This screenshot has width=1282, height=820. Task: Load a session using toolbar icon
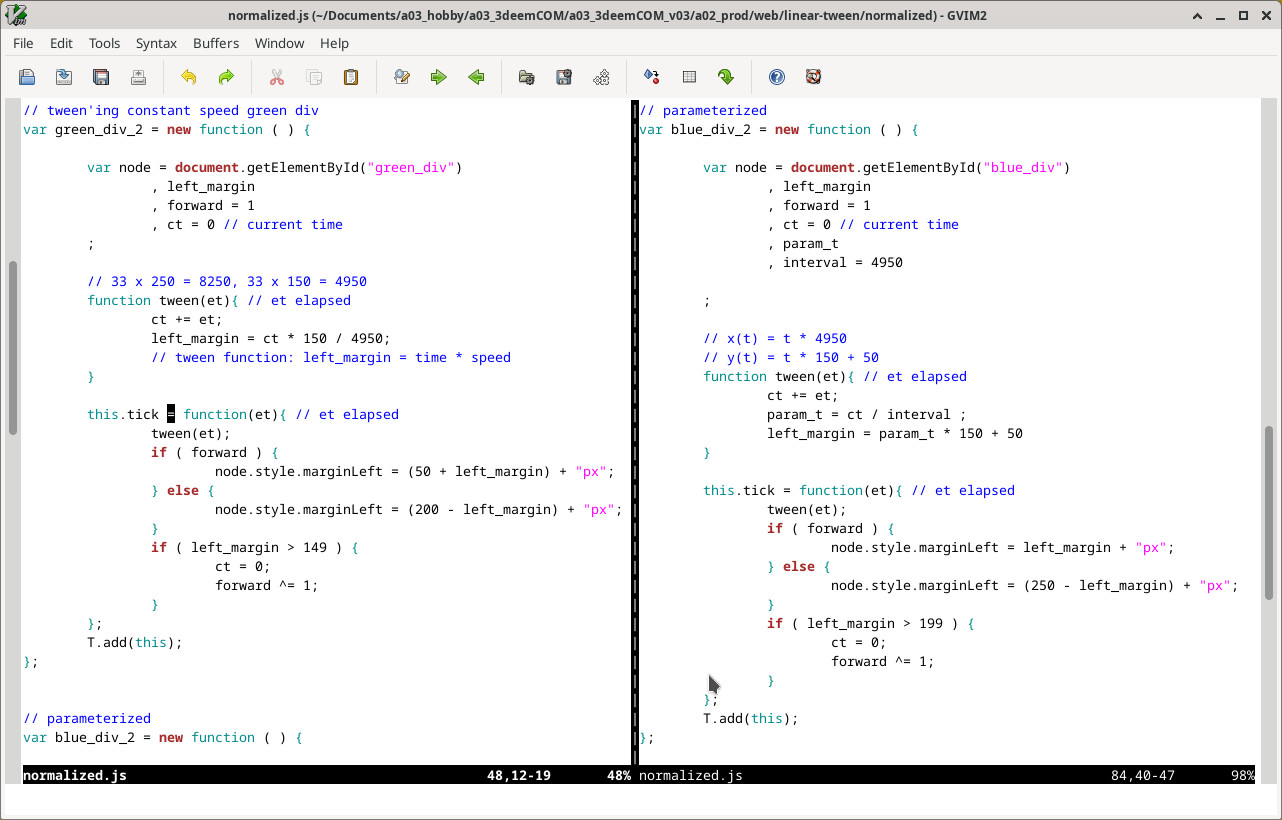[526, 77]
